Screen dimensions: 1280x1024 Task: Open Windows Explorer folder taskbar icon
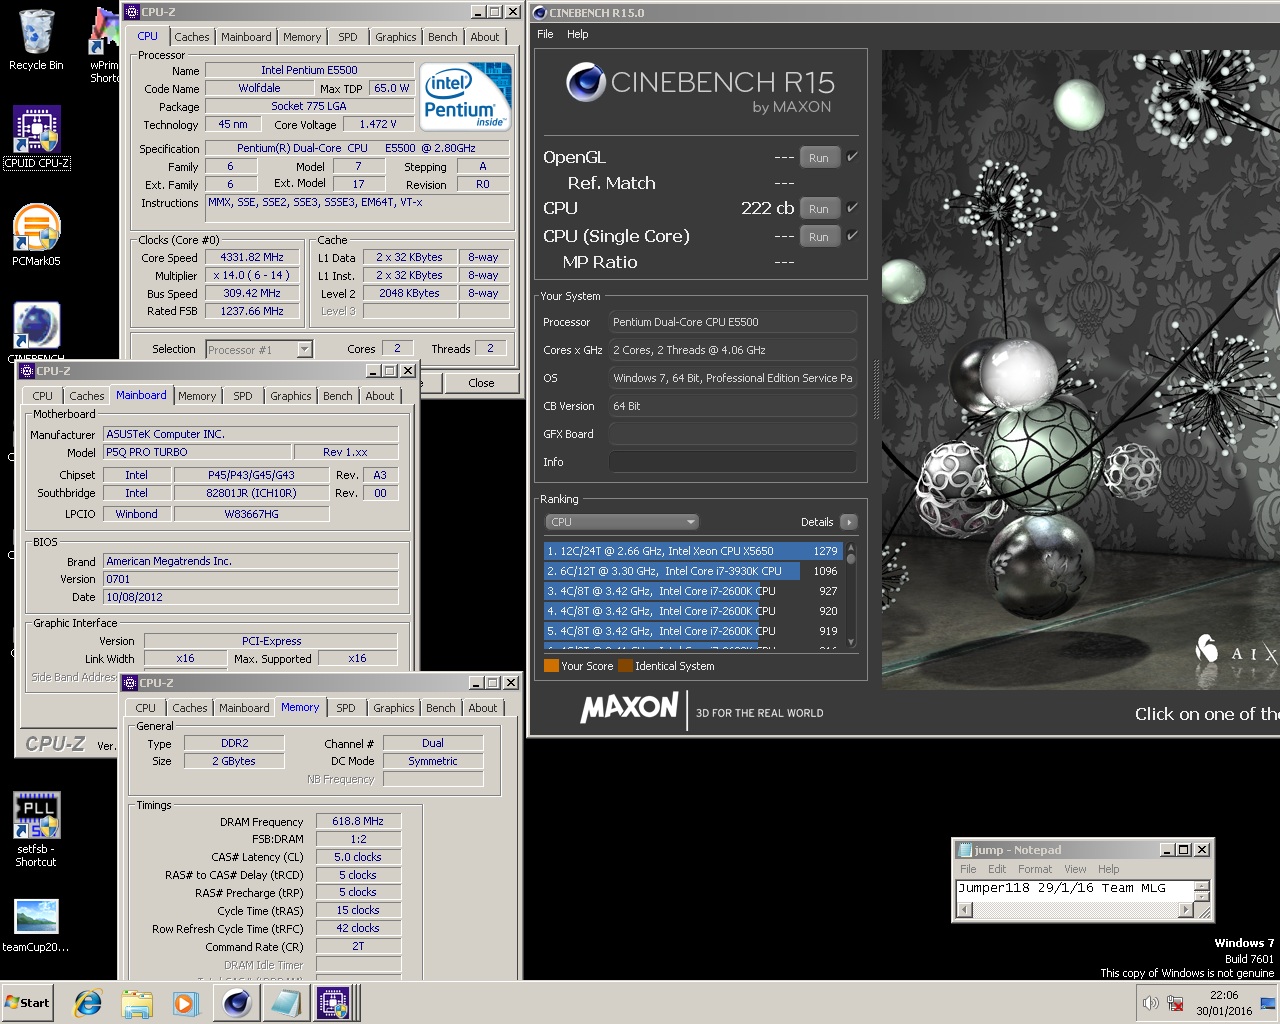point(137,1003)
